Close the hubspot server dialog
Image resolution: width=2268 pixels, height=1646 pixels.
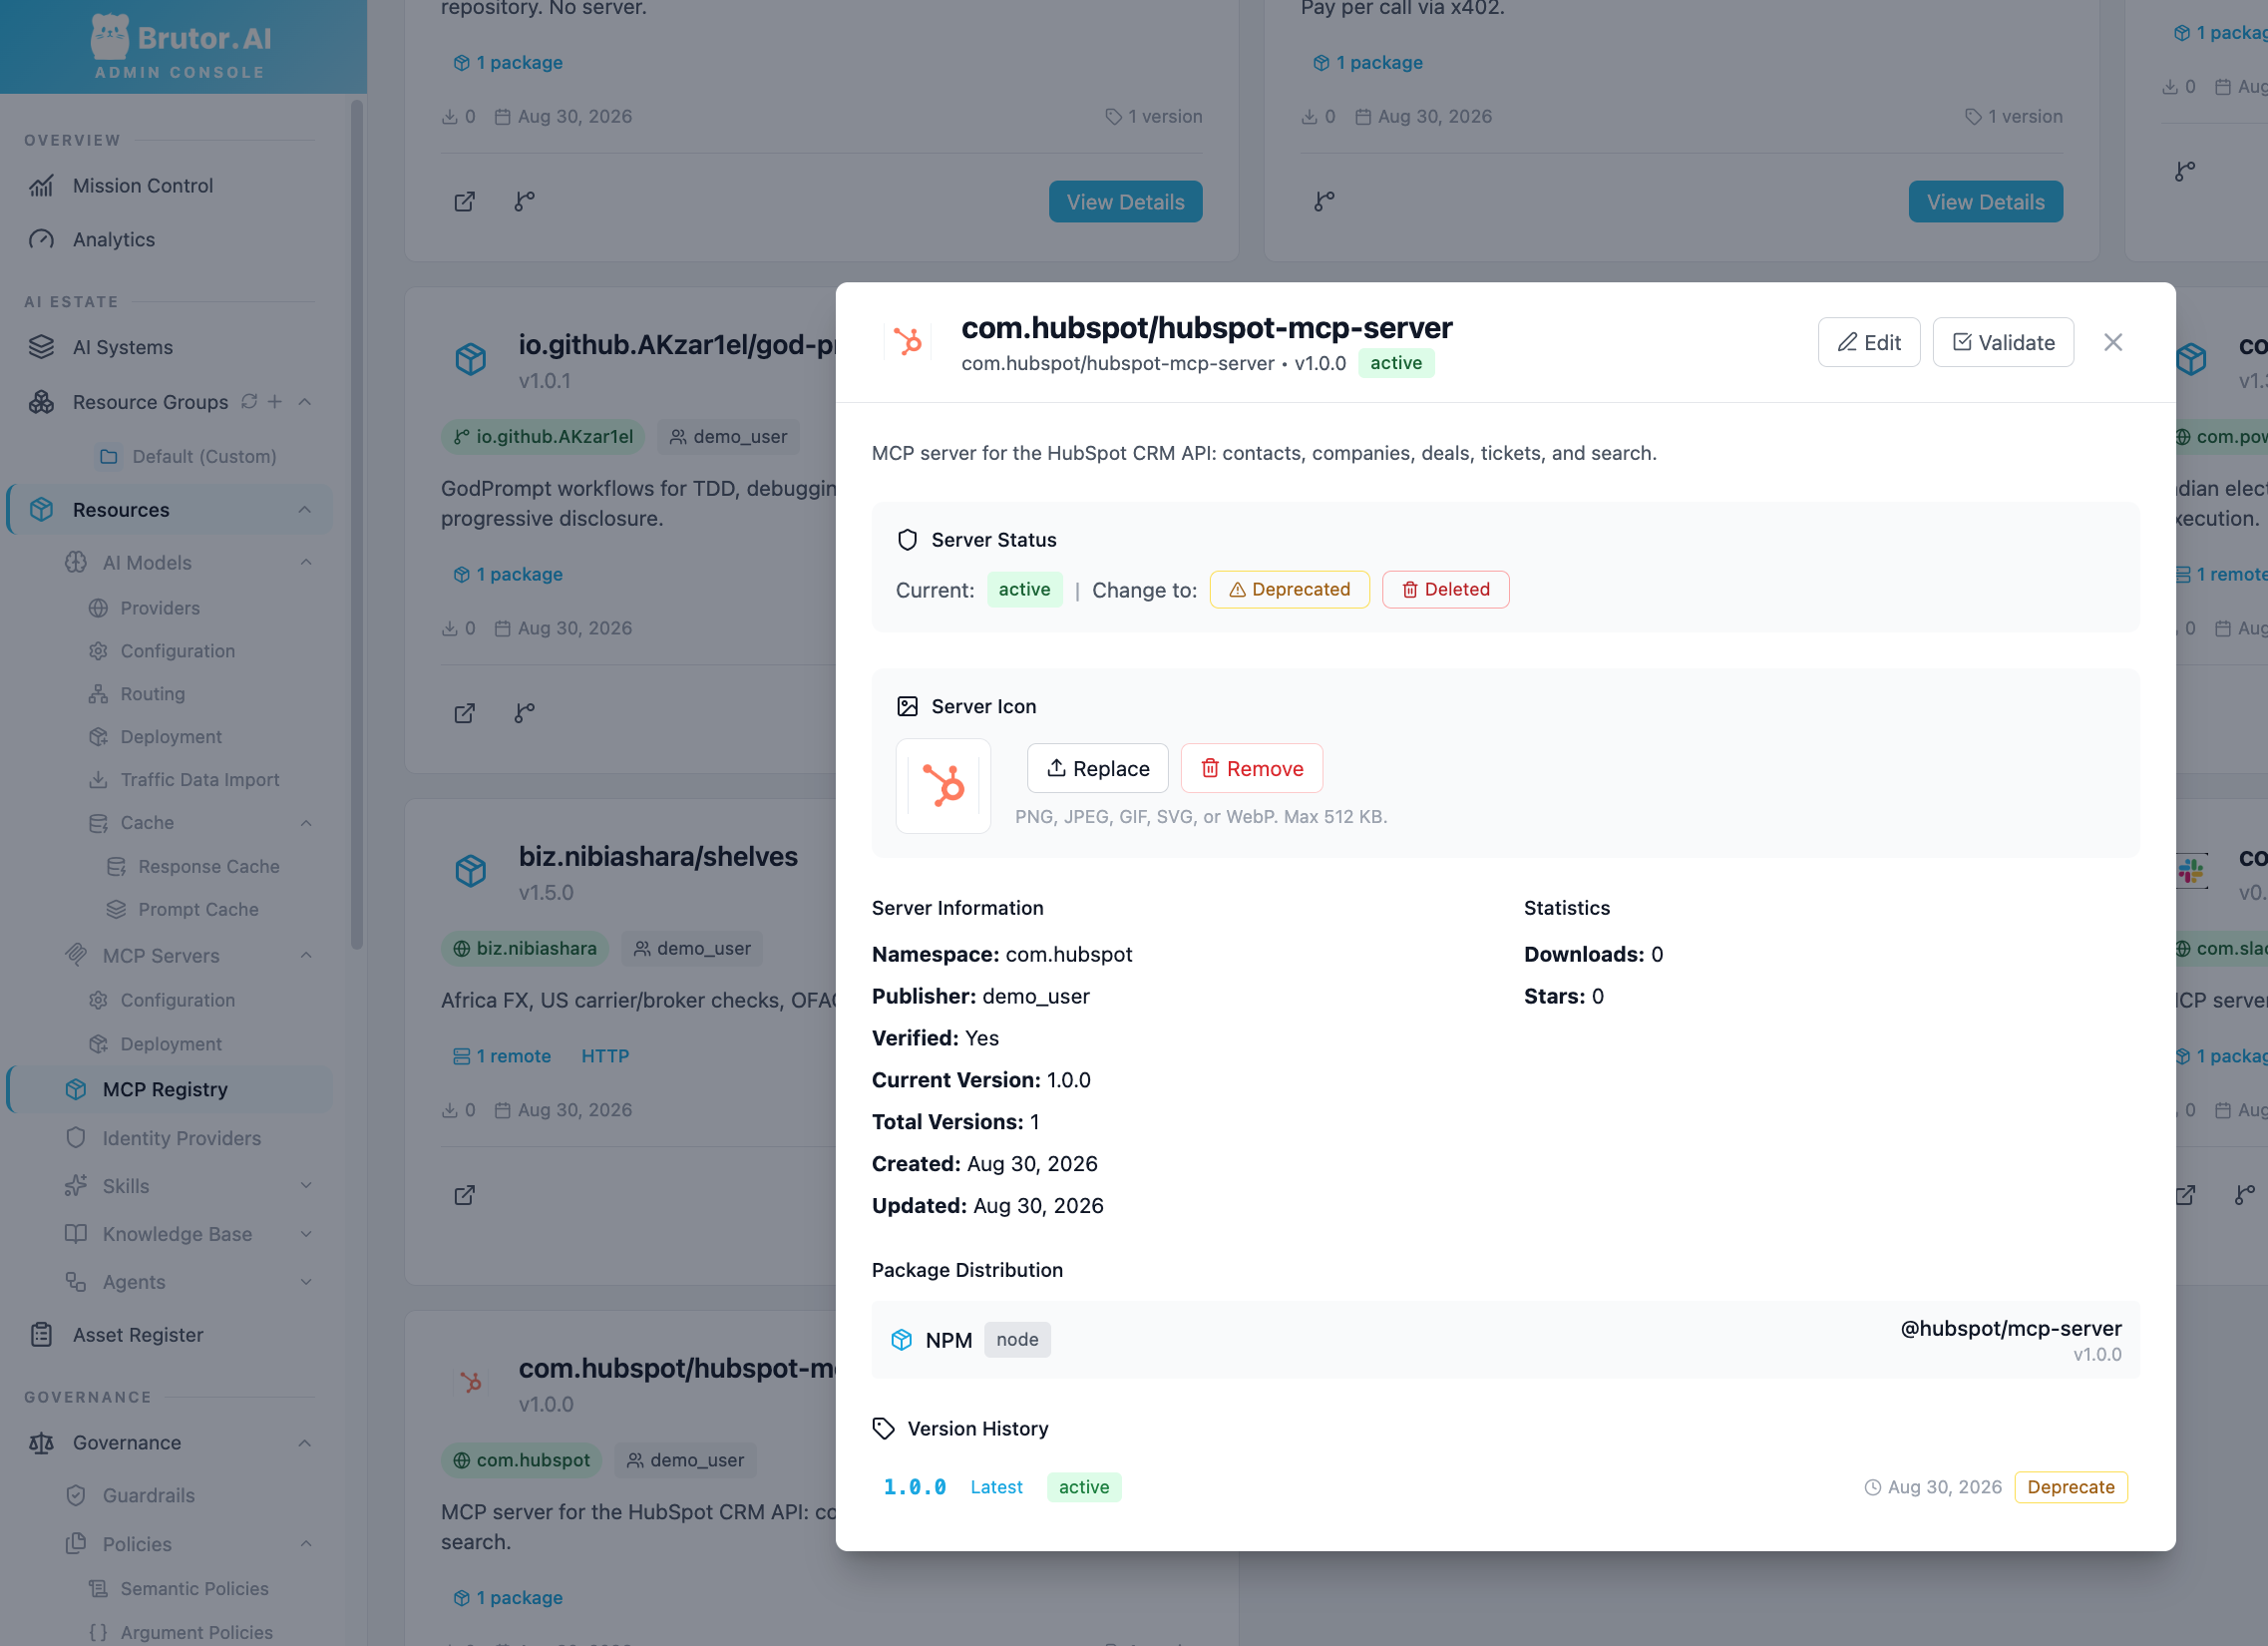coord(2112,342)
